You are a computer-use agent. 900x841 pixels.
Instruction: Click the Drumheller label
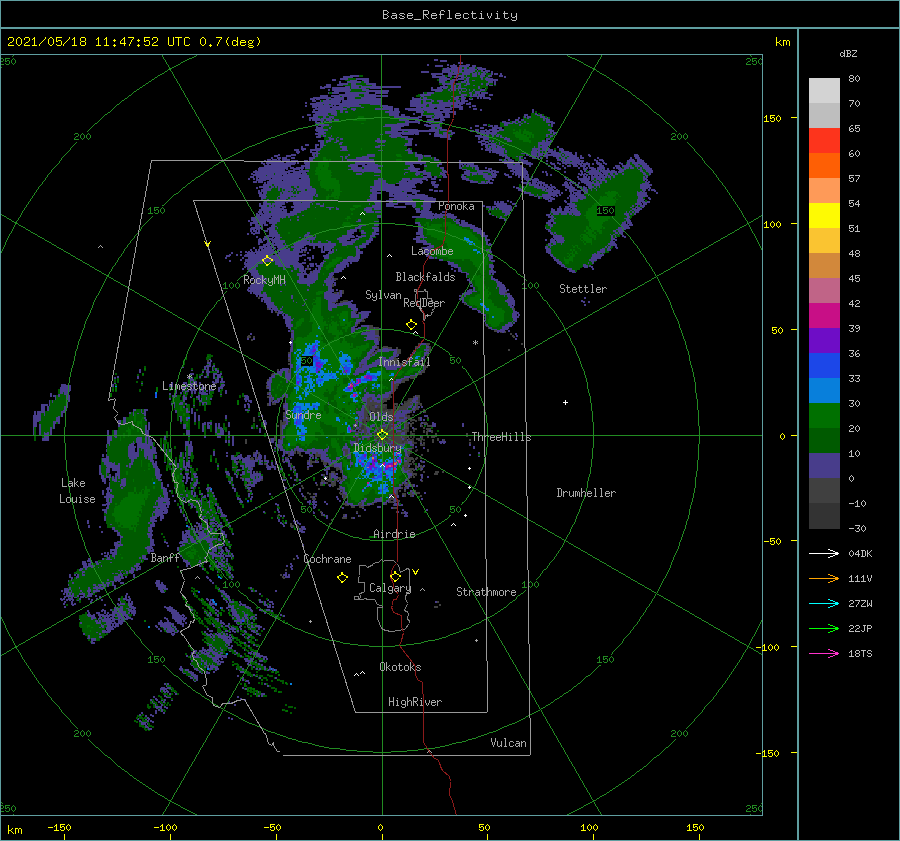pos(586,493)
